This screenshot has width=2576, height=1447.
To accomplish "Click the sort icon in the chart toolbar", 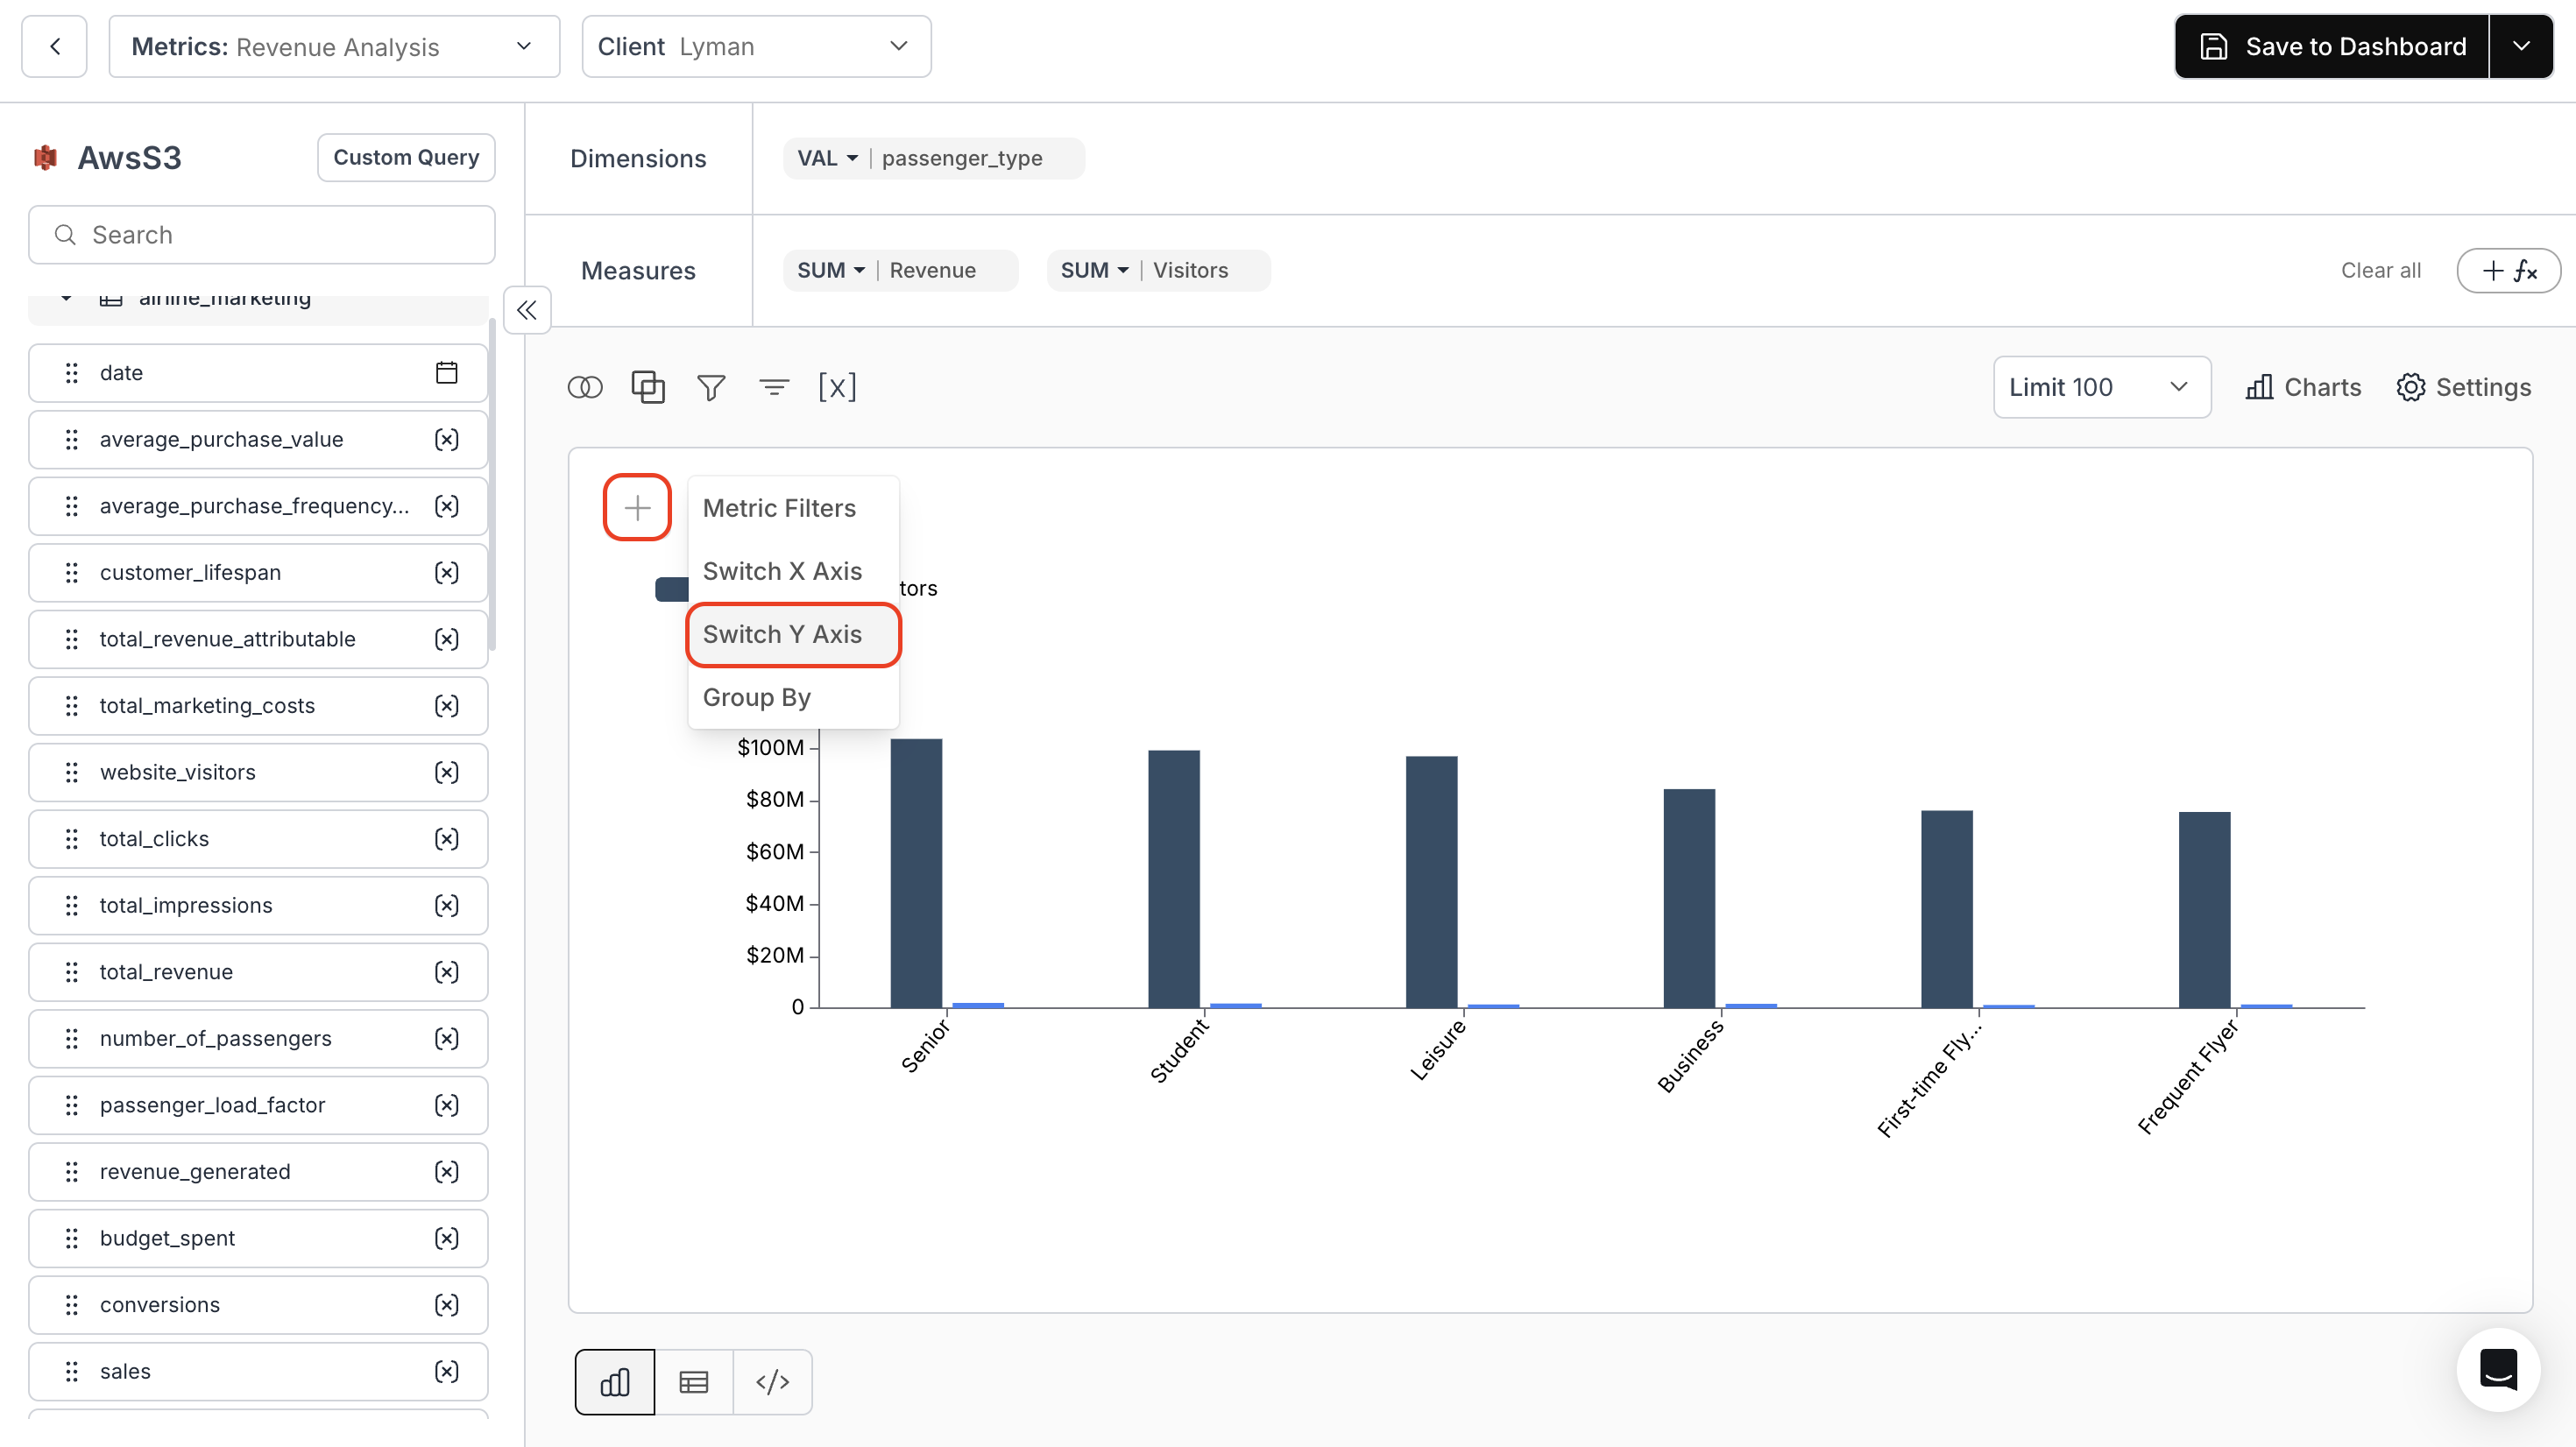I will point(774,387).
